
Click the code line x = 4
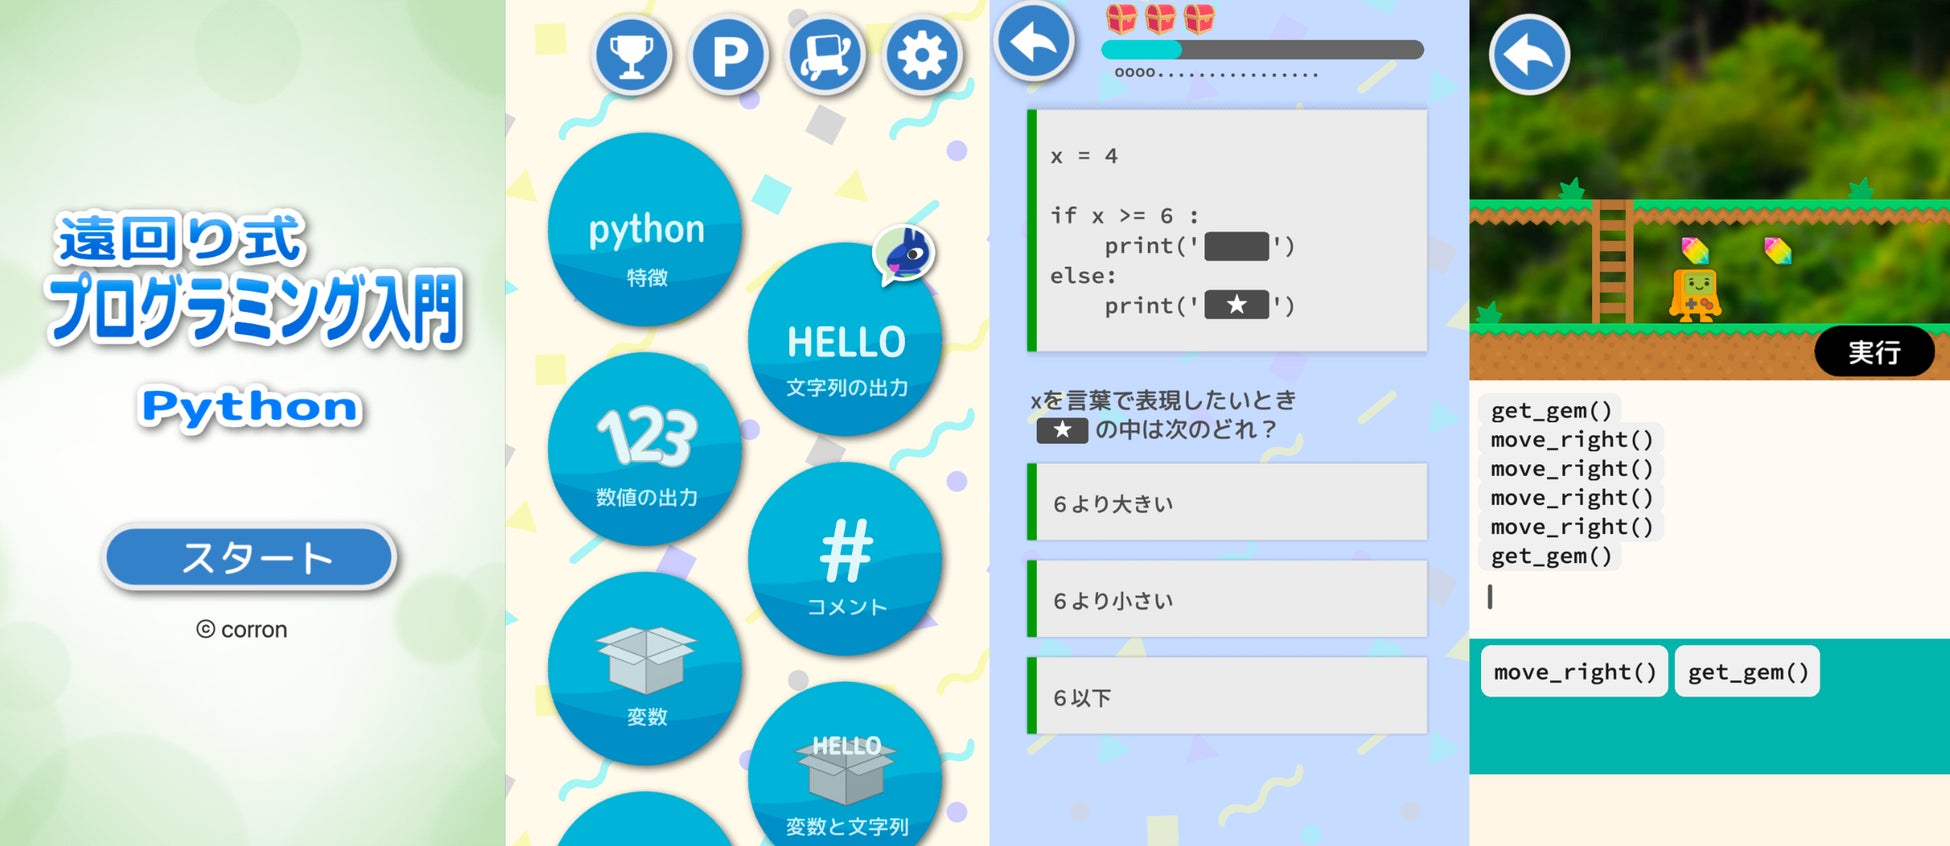point(1084,156)
